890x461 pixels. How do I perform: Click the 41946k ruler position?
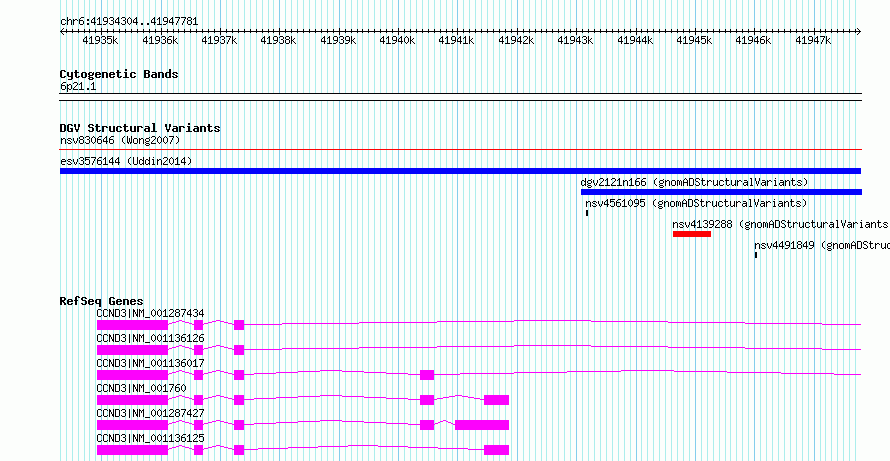(x=754, y=40)
